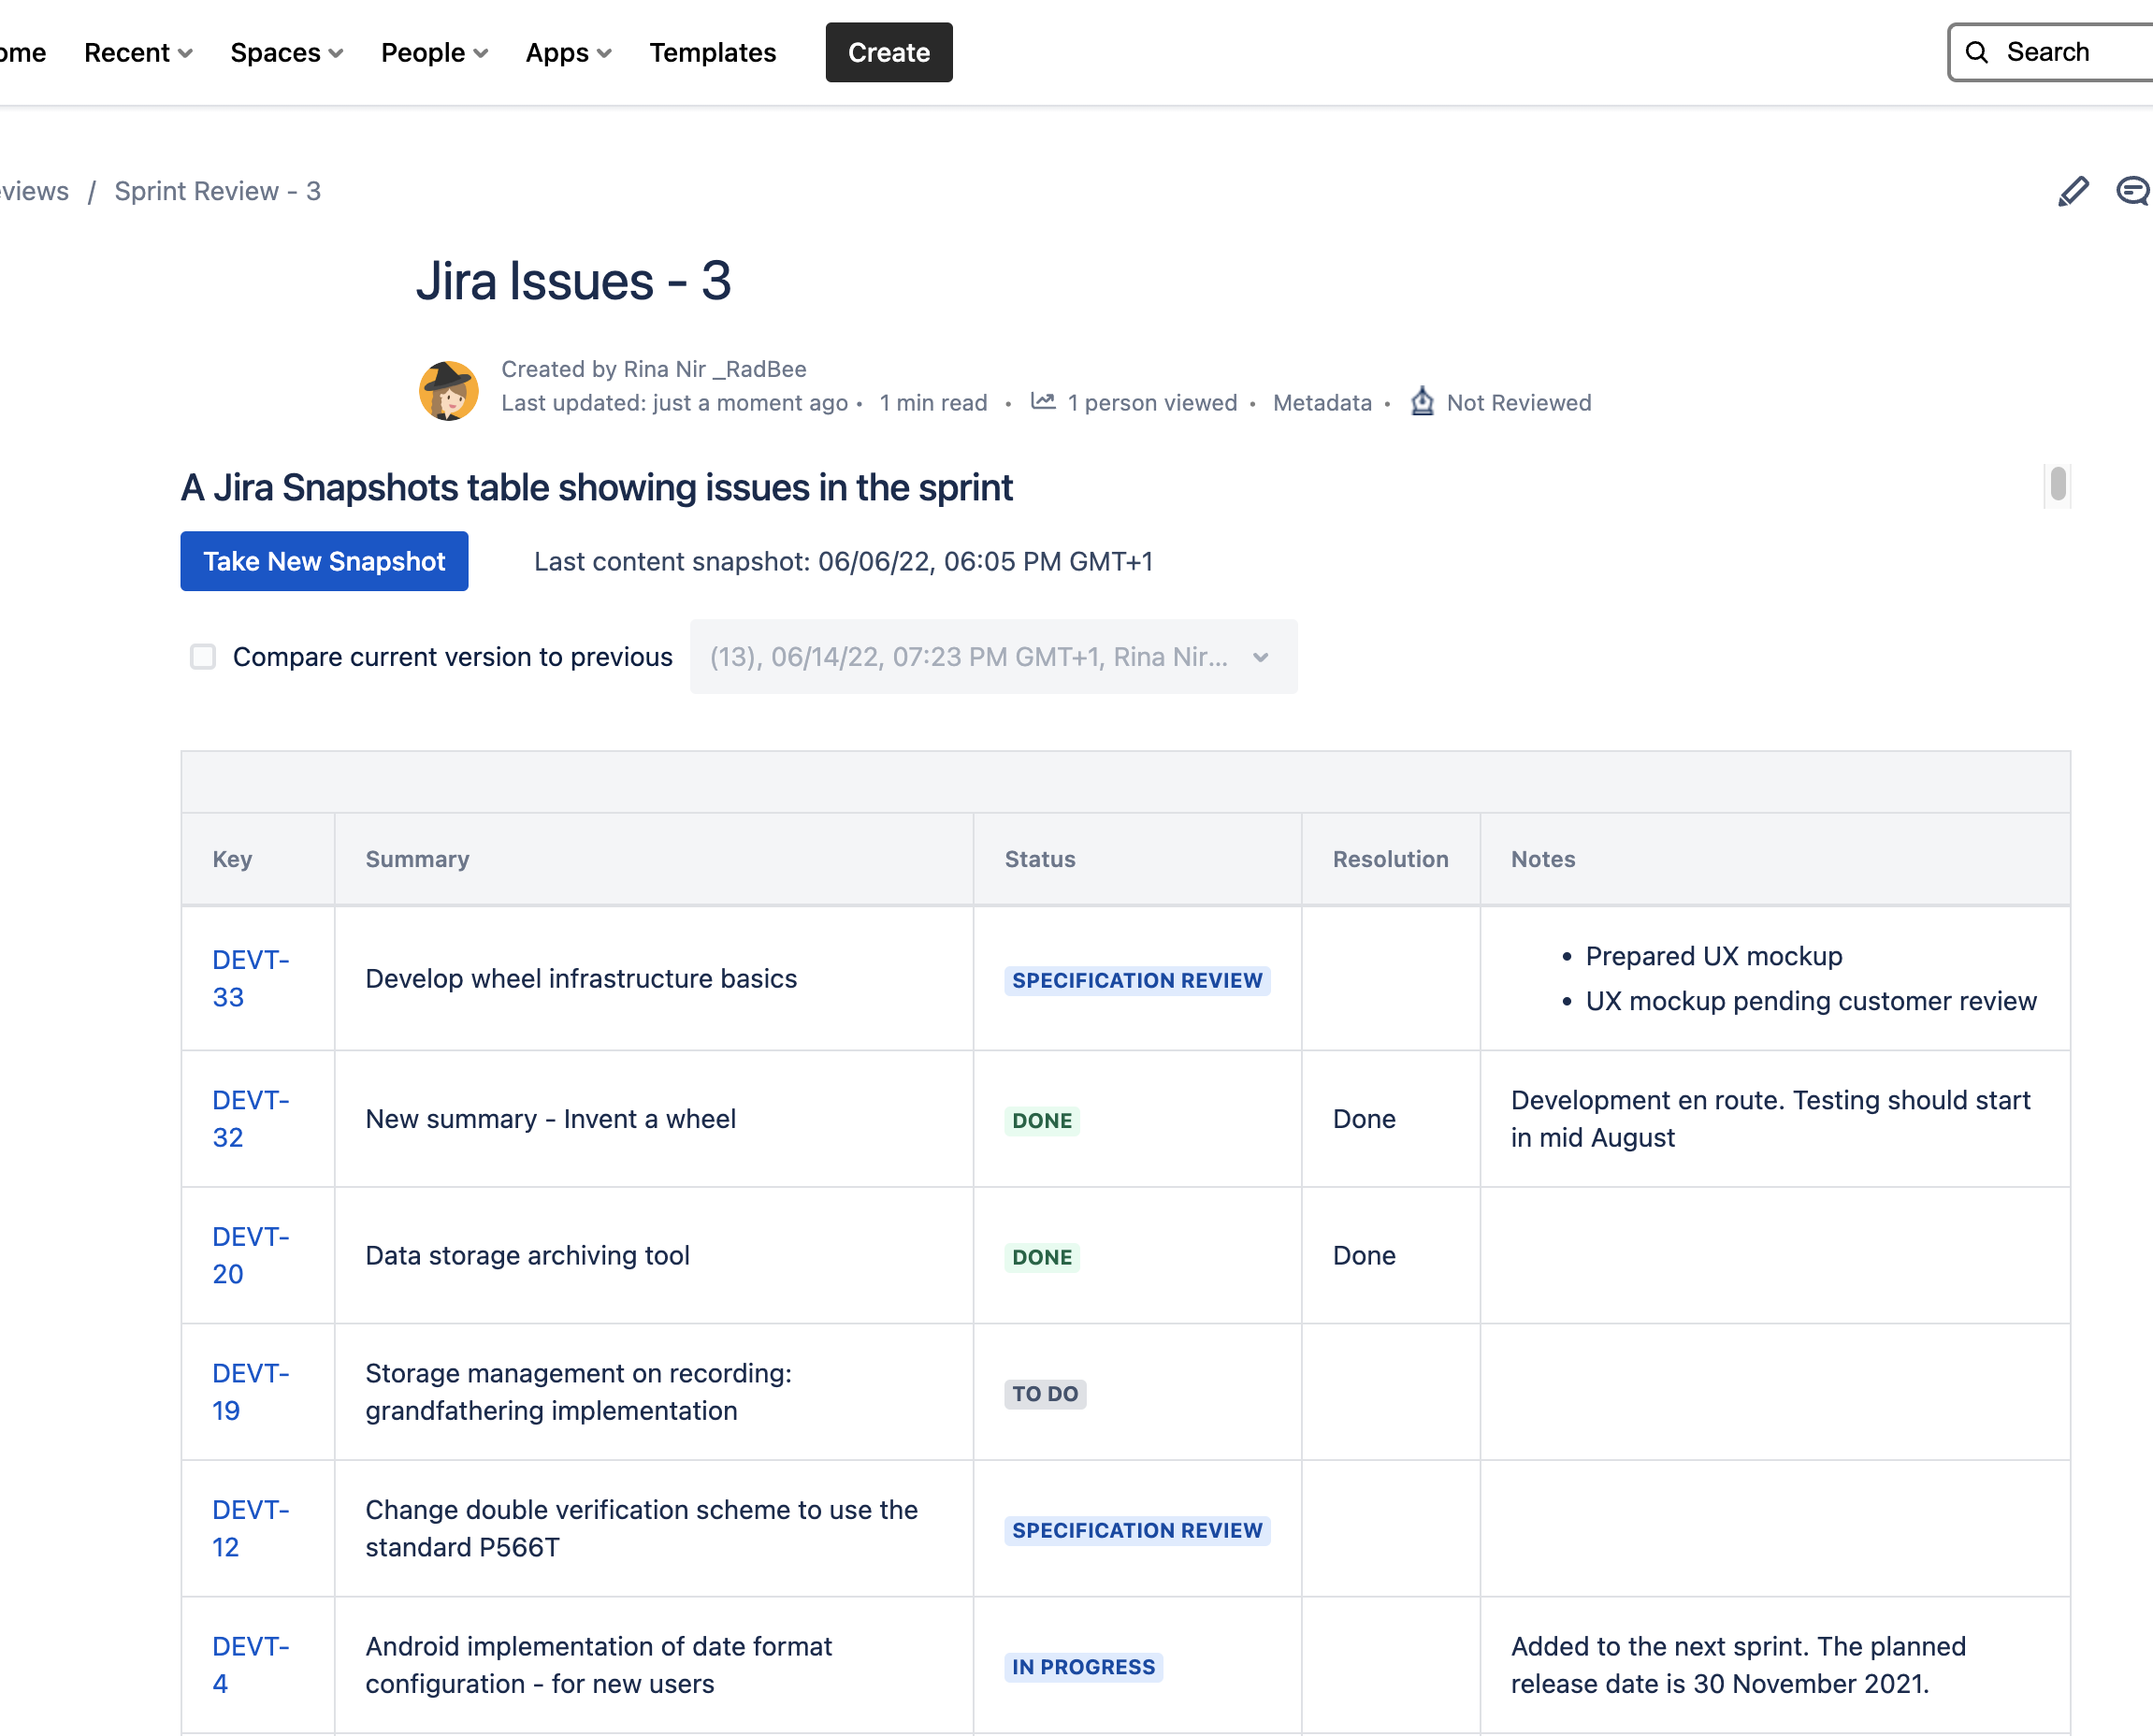Screen dimensions: 2153x1736
Task: Click SPECIFICATION REVIEW status of DEVT-12
Action: click(1137, 1530)
